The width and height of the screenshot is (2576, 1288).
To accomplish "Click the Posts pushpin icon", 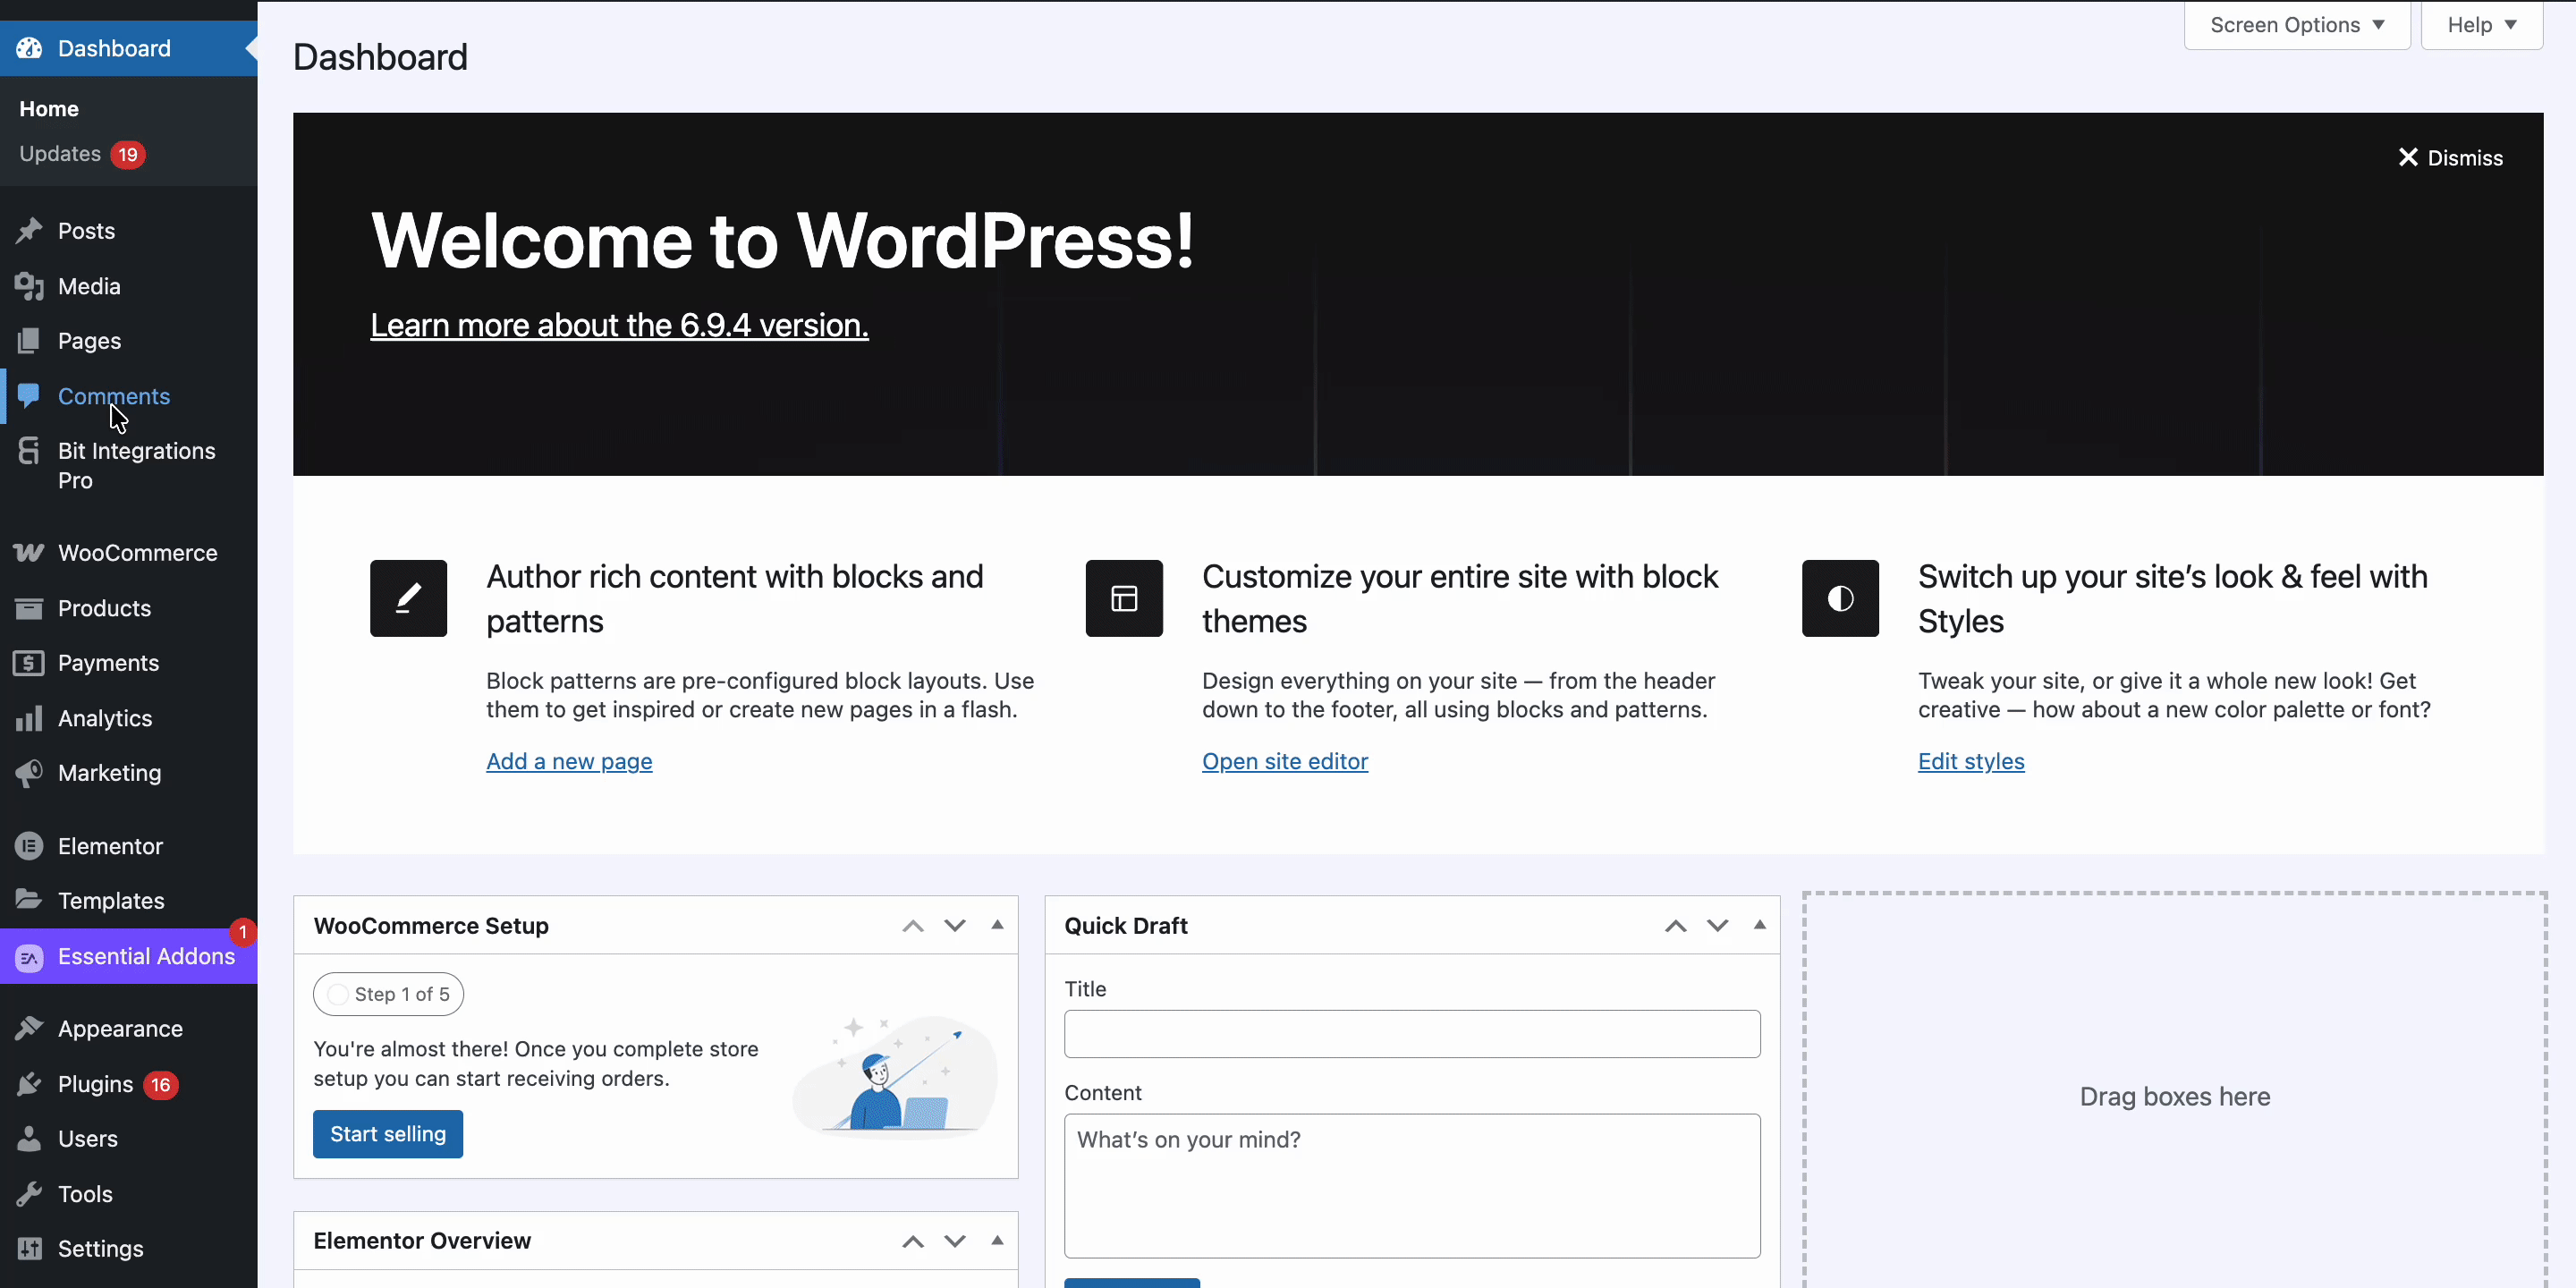I will click(29, 231).
